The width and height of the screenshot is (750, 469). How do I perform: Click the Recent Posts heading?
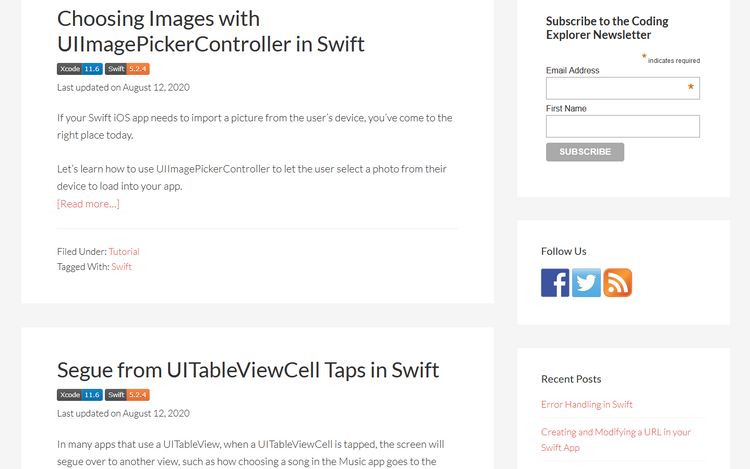click(571, 379)
